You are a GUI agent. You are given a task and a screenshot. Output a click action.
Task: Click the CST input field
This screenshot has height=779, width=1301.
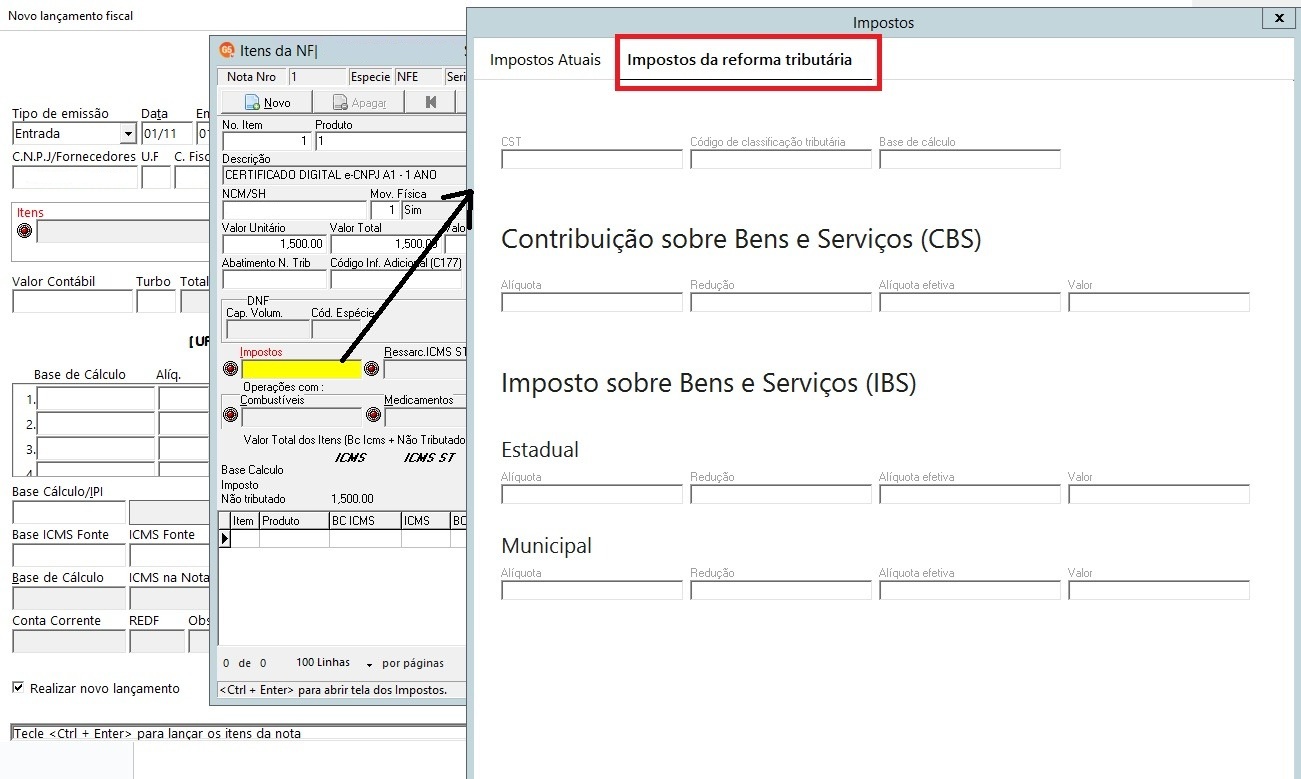[592, 159]
